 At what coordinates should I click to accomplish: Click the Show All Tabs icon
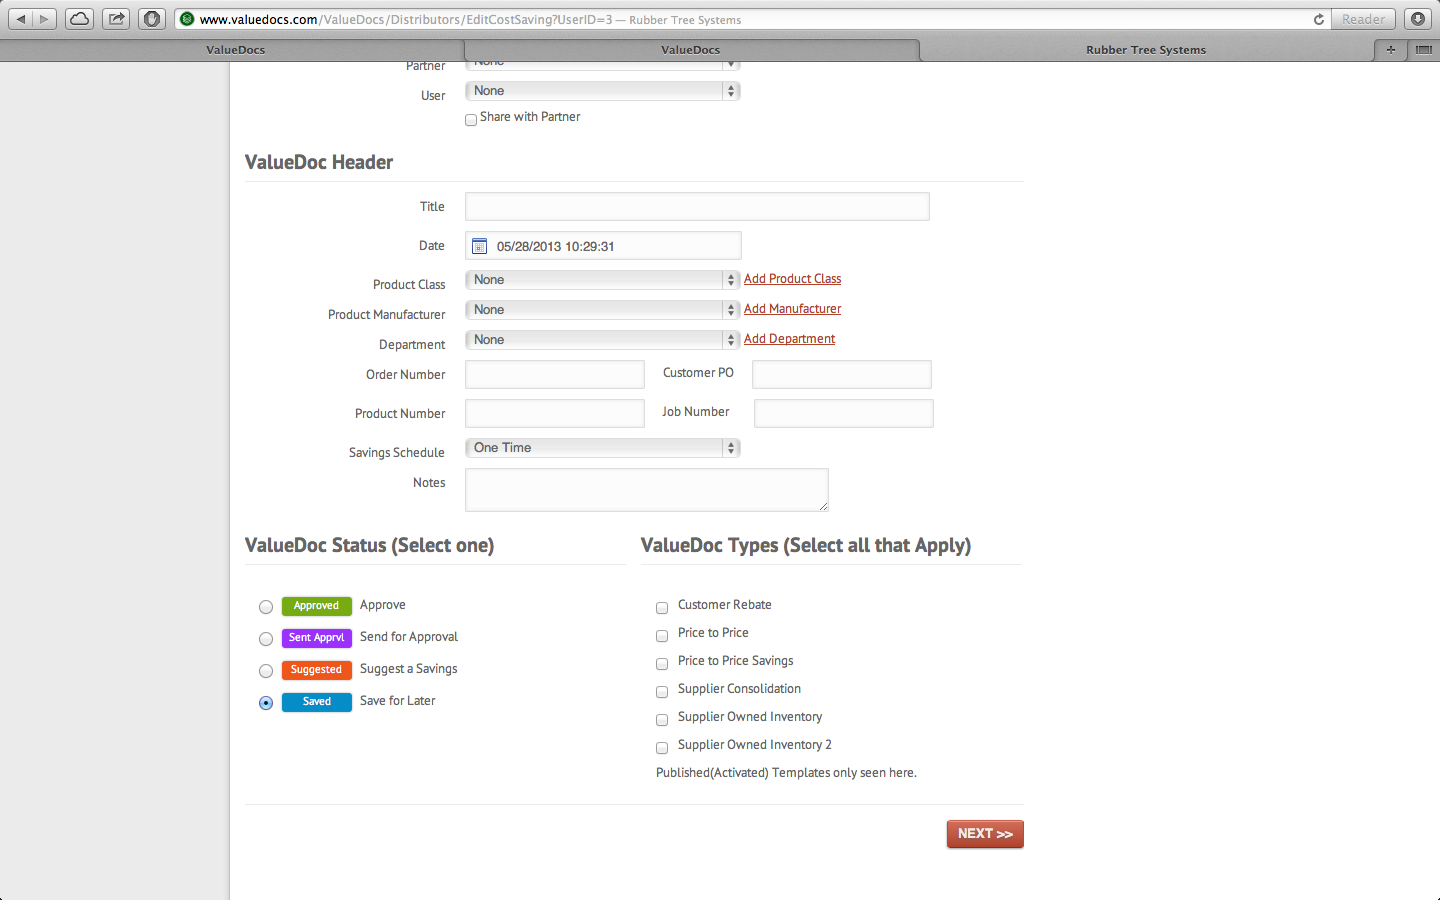(x=1423, y=49)
